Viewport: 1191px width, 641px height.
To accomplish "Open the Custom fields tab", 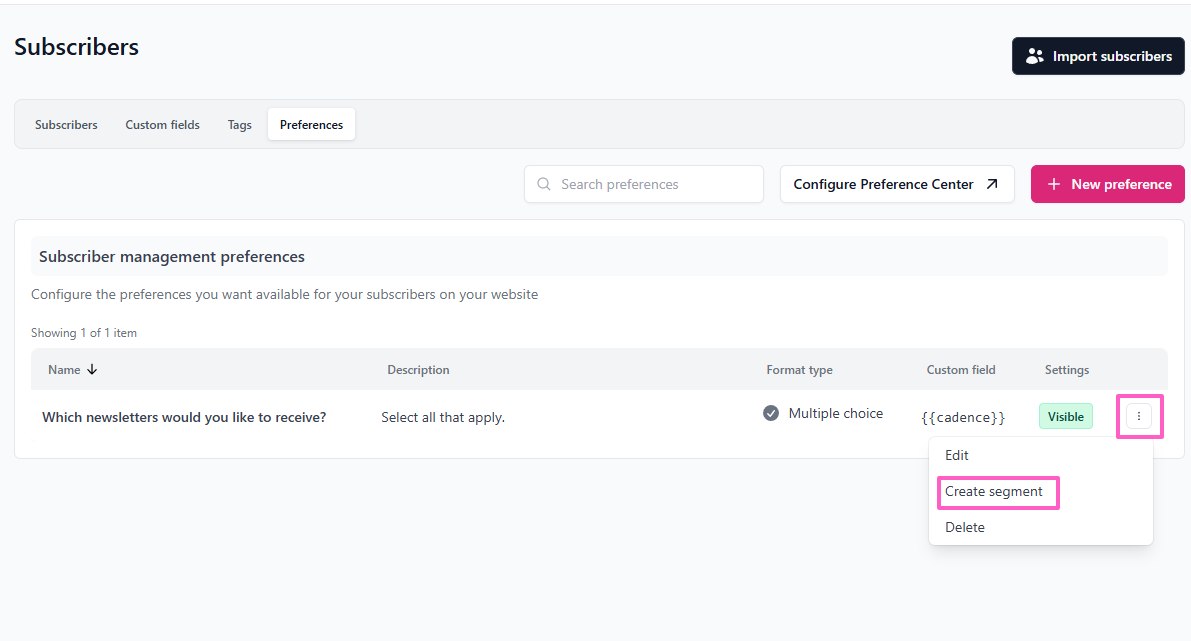I will pyautogui.click(x=162, y=125).
